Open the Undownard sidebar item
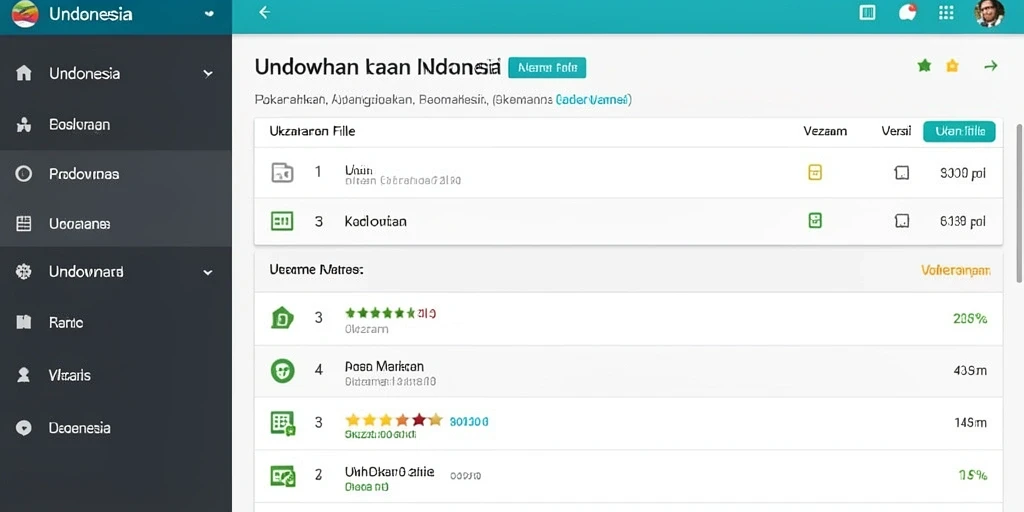 click(x=86, y=272)
